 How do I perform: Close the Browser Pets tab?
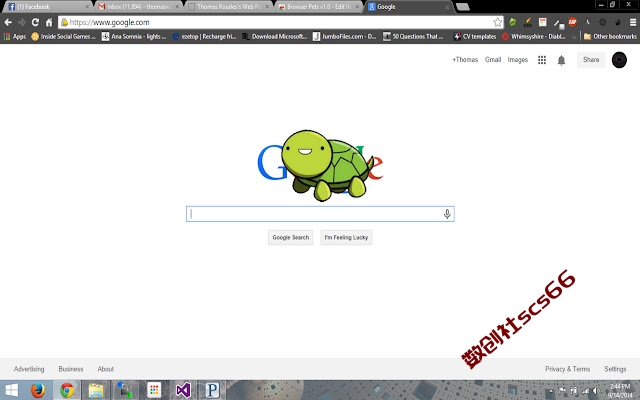(x=357, y=7)
